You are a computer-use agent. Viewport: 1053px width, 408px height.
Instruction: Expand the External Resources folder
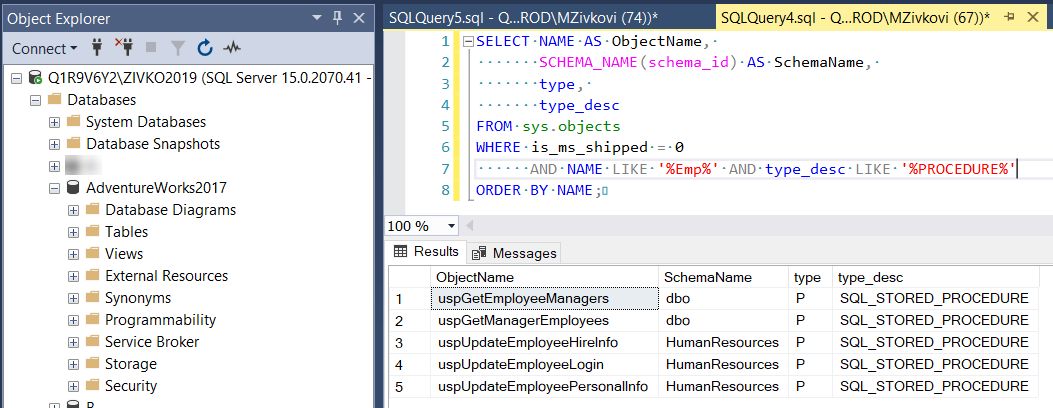click(74, 276)
